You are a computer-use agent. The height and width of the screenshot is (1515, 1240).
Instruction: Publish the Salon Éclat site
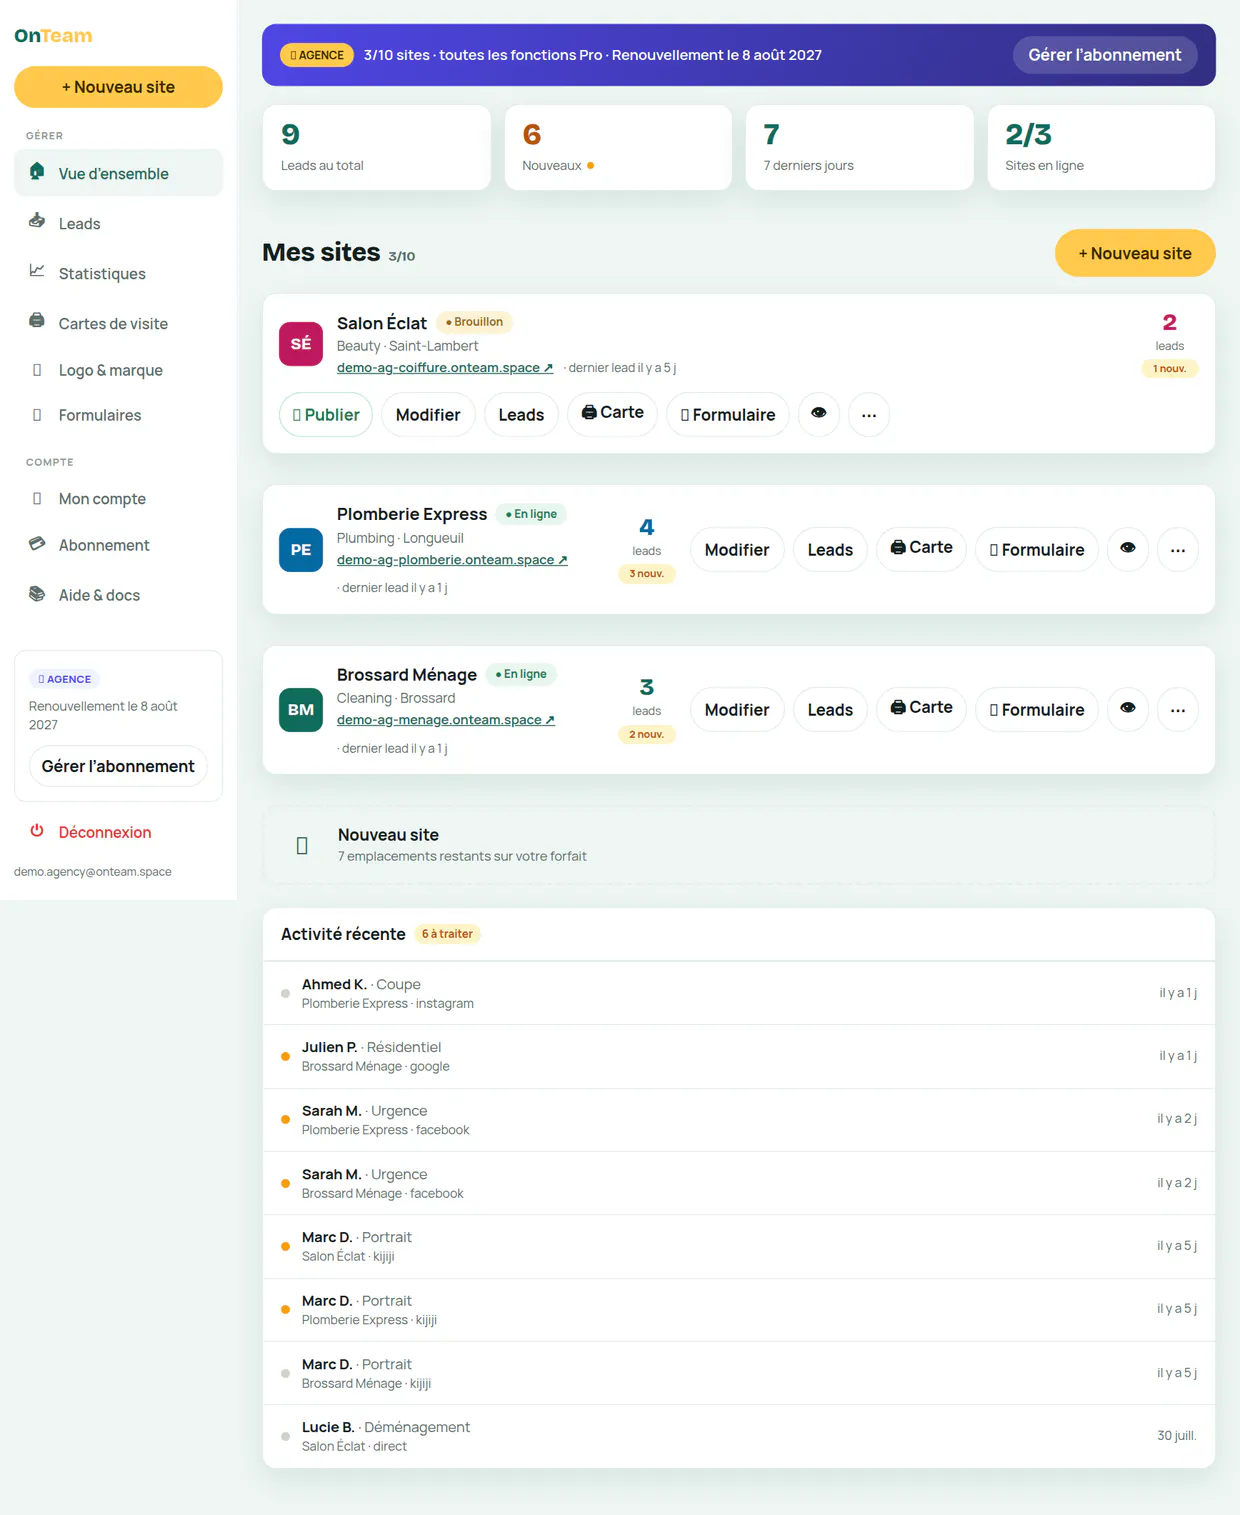(x=326, y=414)
